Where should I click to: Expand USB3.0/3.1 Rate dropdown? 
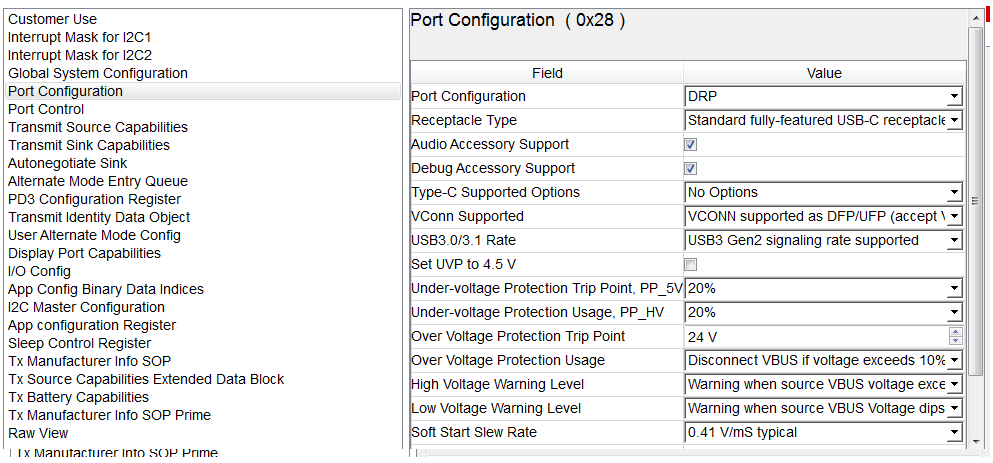824,241
